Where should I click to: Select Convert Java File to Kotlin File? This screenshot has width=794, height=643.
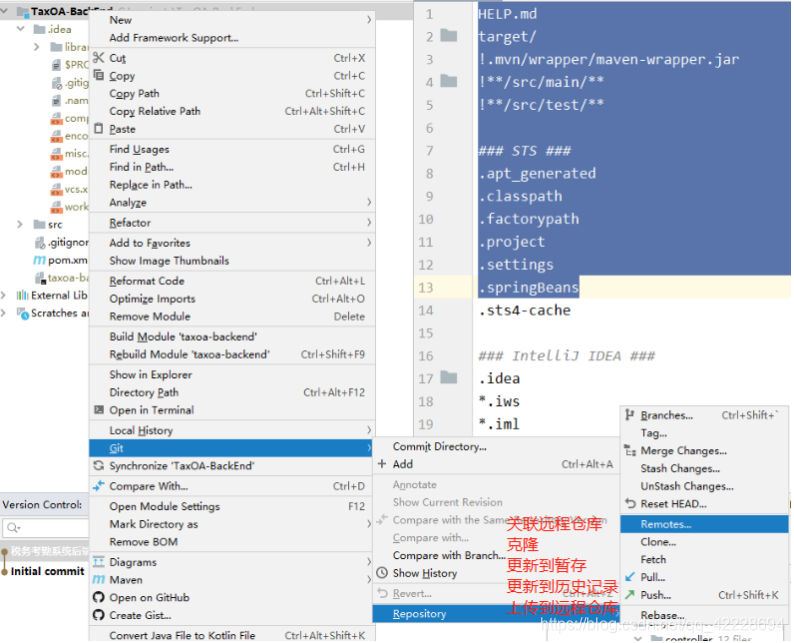pos(232,635)
